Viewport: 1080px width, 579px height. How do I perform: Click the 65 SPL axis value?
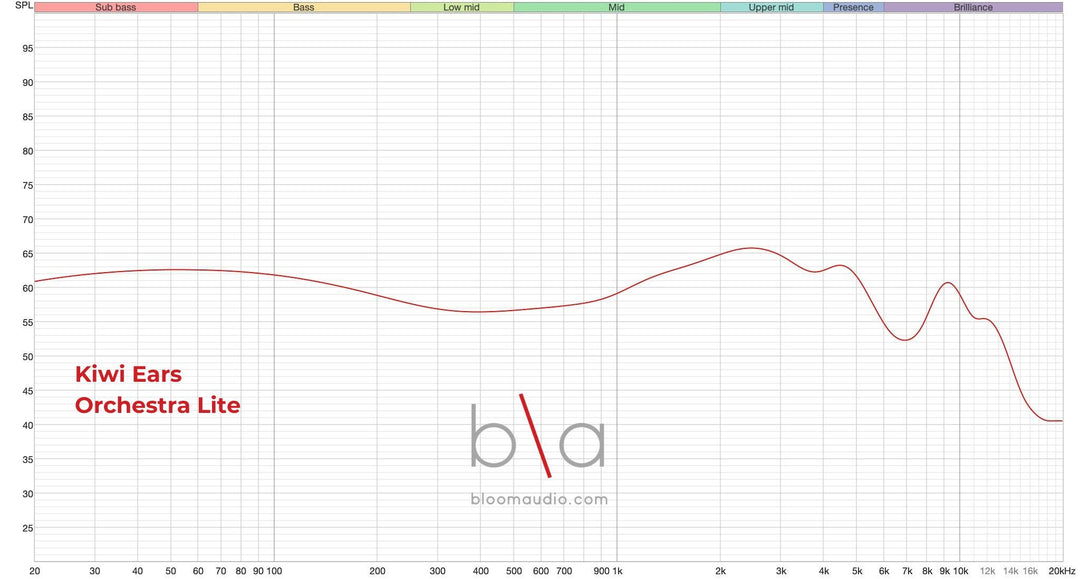28,254
